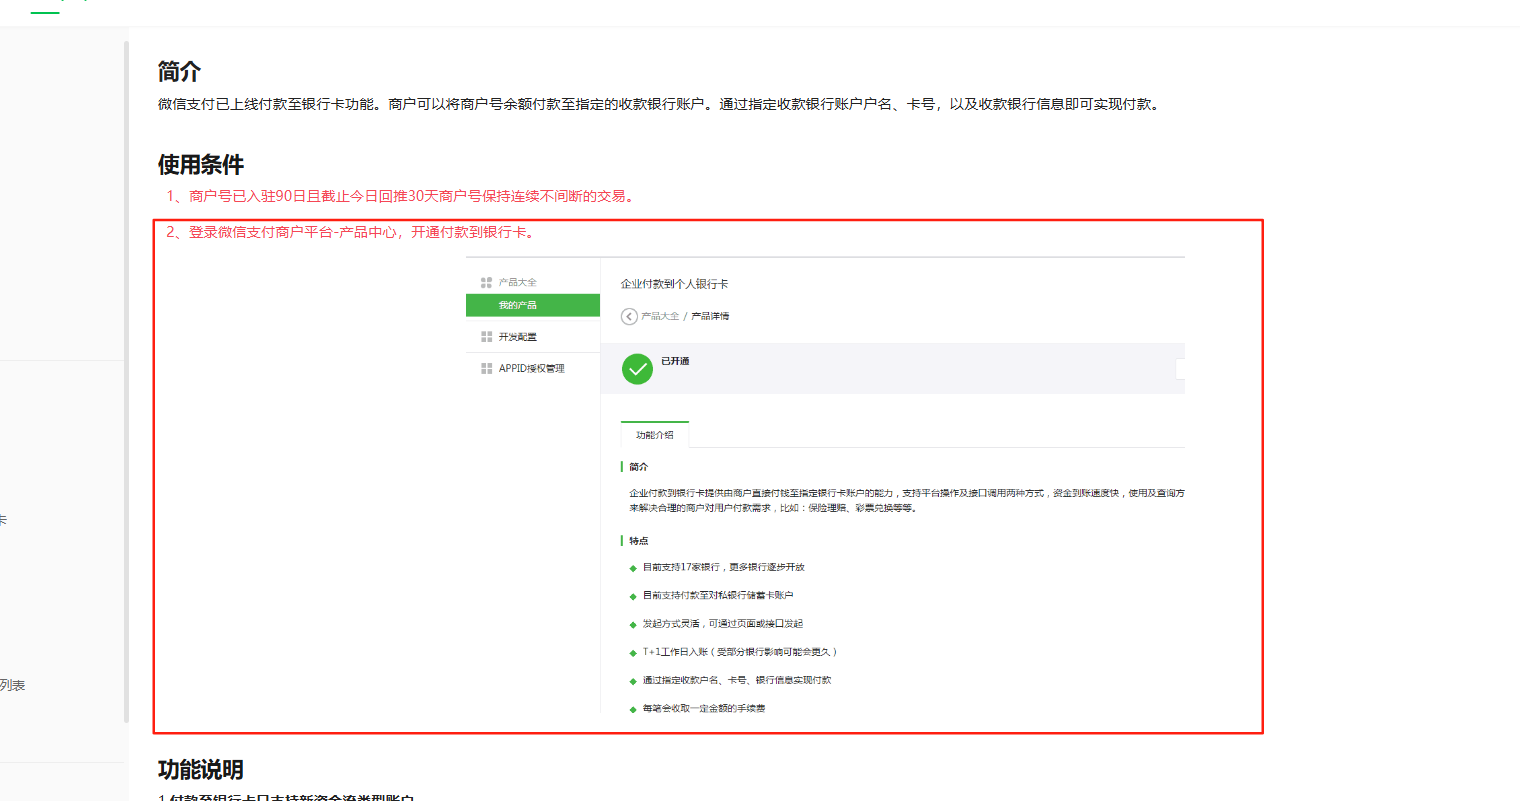Click the 产品详情 breadcrumb text
1520x801 pixels.
[710, 316]
